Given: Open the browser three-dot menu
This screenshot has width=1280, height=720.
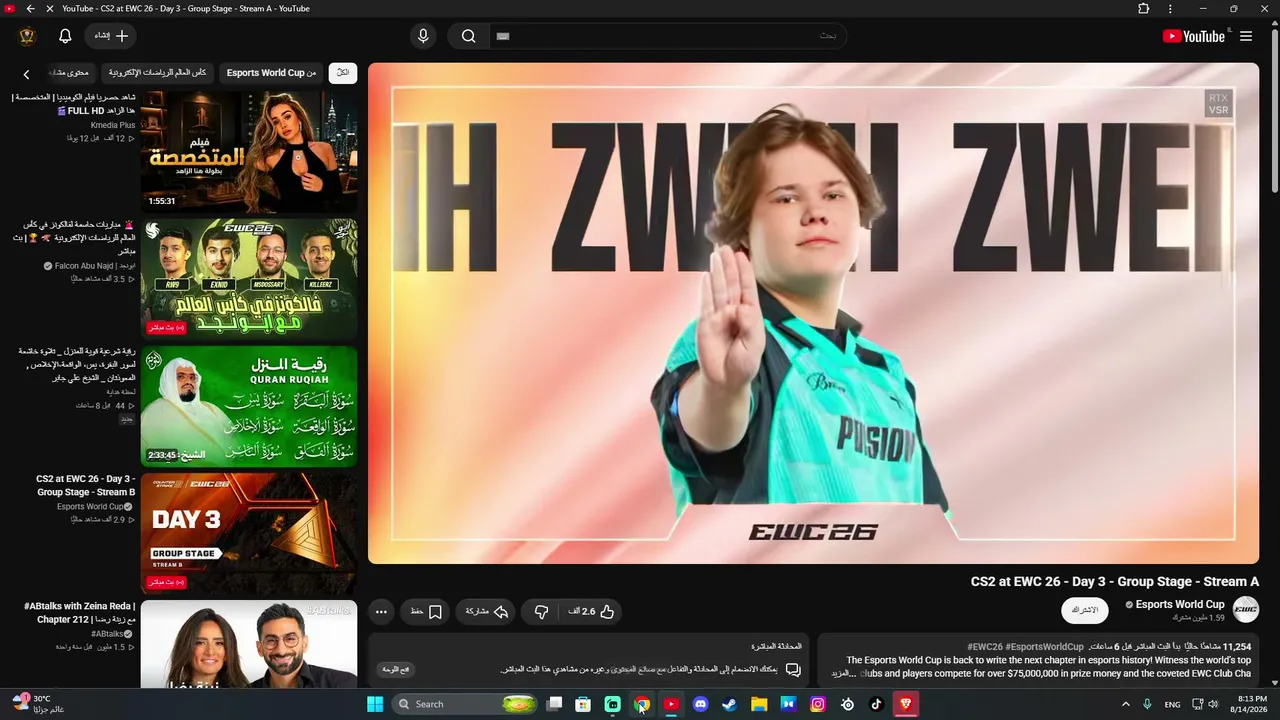Looking at the screenshot, I should click(x=1170, y=8).
